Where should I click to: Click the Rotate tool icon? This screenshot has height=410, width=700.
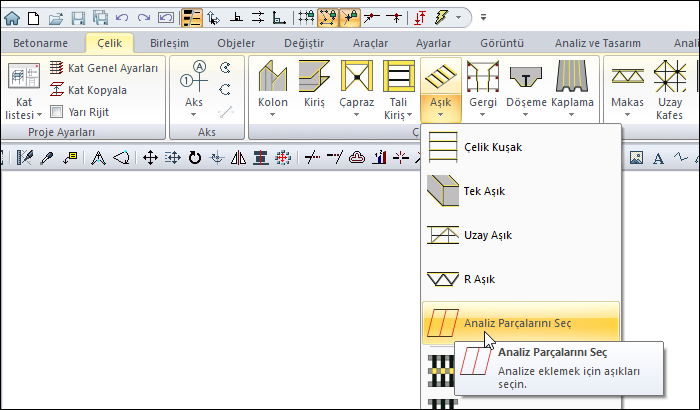pos(195,158)
